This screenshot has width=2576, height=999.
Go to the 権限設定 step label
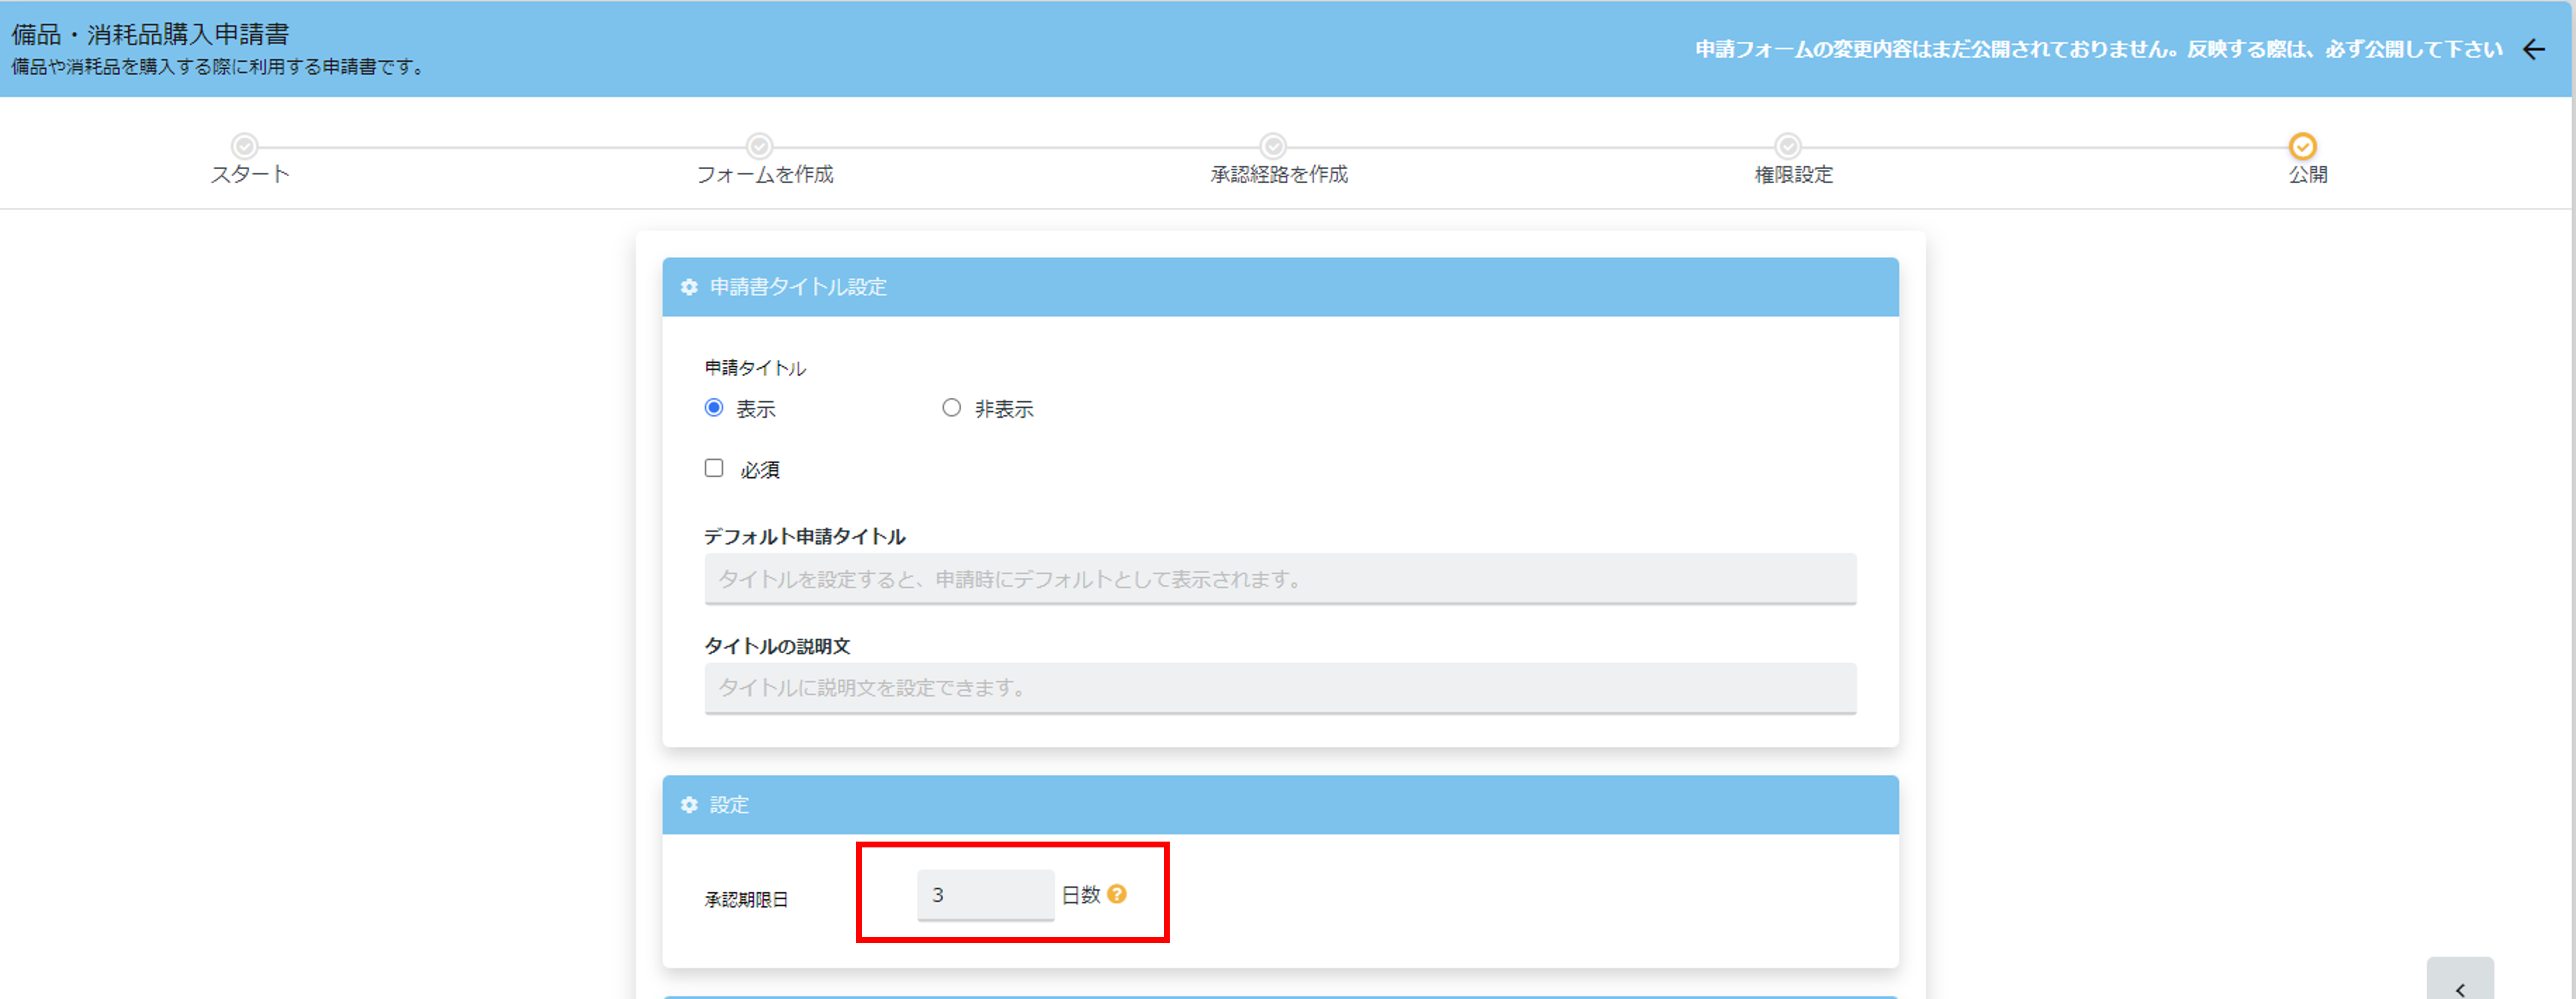click(x=1794, y=175)
